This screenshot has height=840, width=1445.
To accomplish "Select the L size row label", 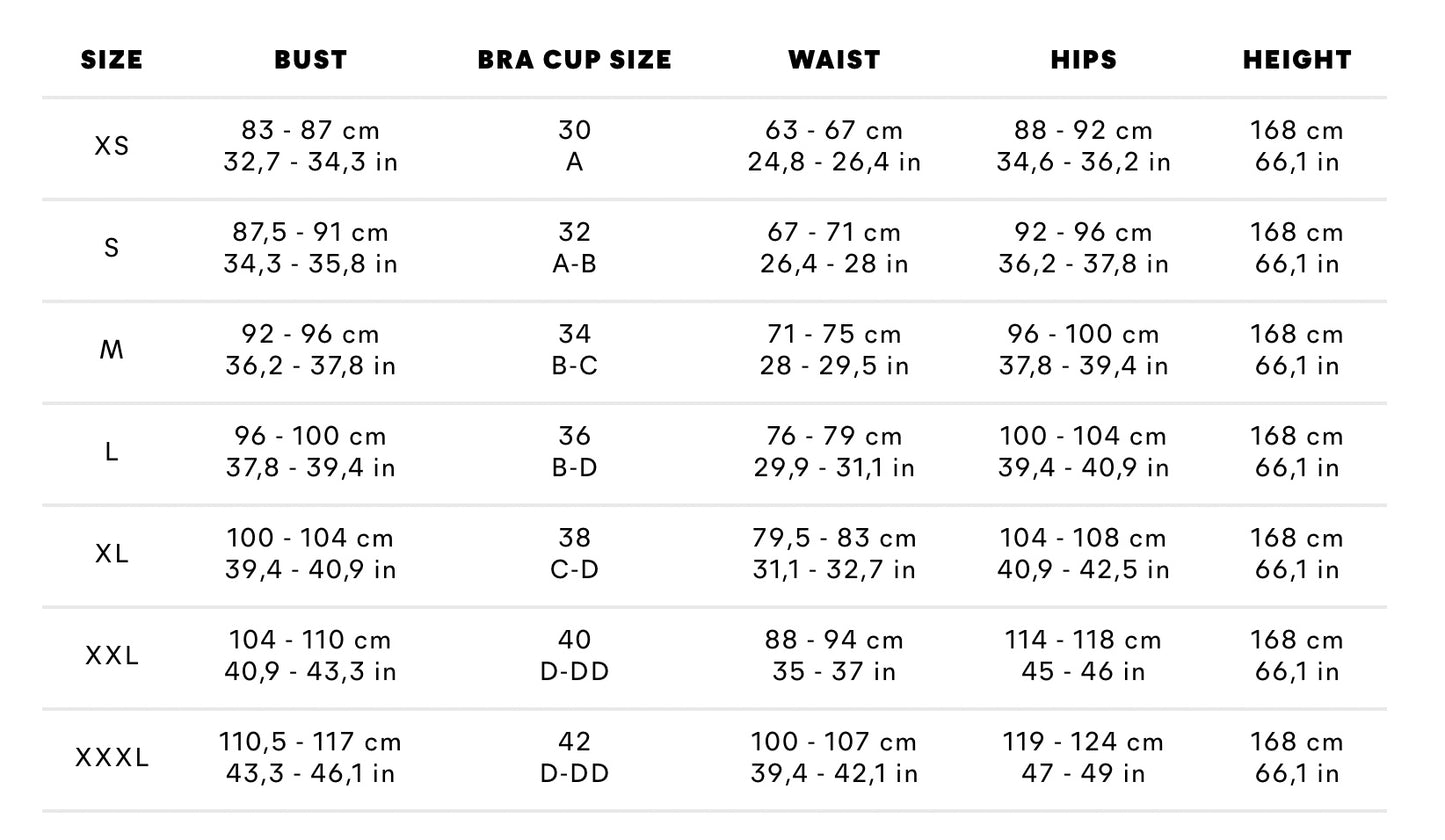I will (111, 452).
